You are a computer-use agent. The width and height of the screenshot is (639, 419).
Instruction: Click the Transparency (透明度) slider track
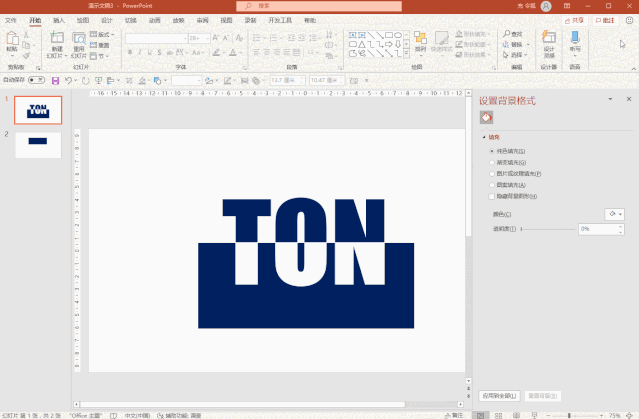548,229
